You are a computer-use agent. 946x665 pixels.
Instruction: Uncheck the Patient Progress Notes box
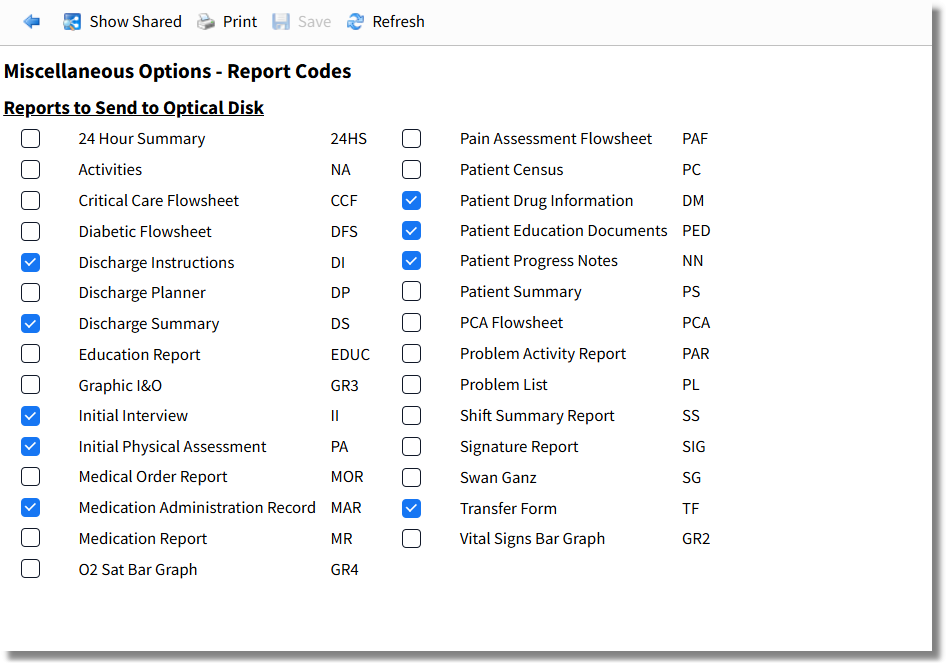(x=411, y=261)
